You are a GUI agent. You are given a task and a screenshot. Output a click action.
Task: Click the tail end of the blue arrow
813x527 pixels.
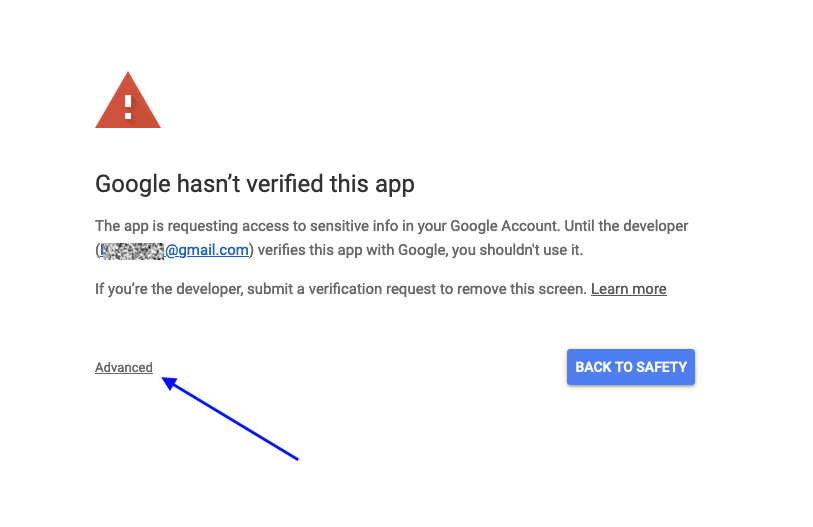[296, 458]
